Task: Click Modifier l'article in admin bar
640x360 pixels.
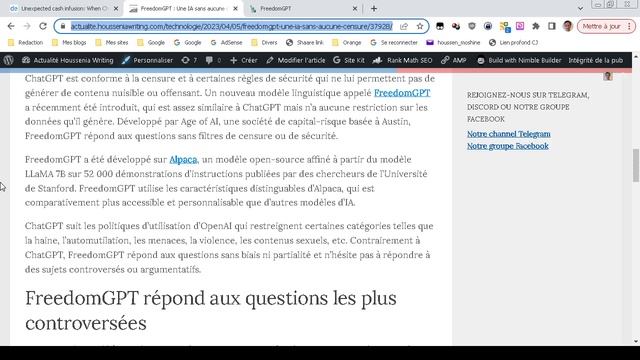Action: tap(296, 60)
